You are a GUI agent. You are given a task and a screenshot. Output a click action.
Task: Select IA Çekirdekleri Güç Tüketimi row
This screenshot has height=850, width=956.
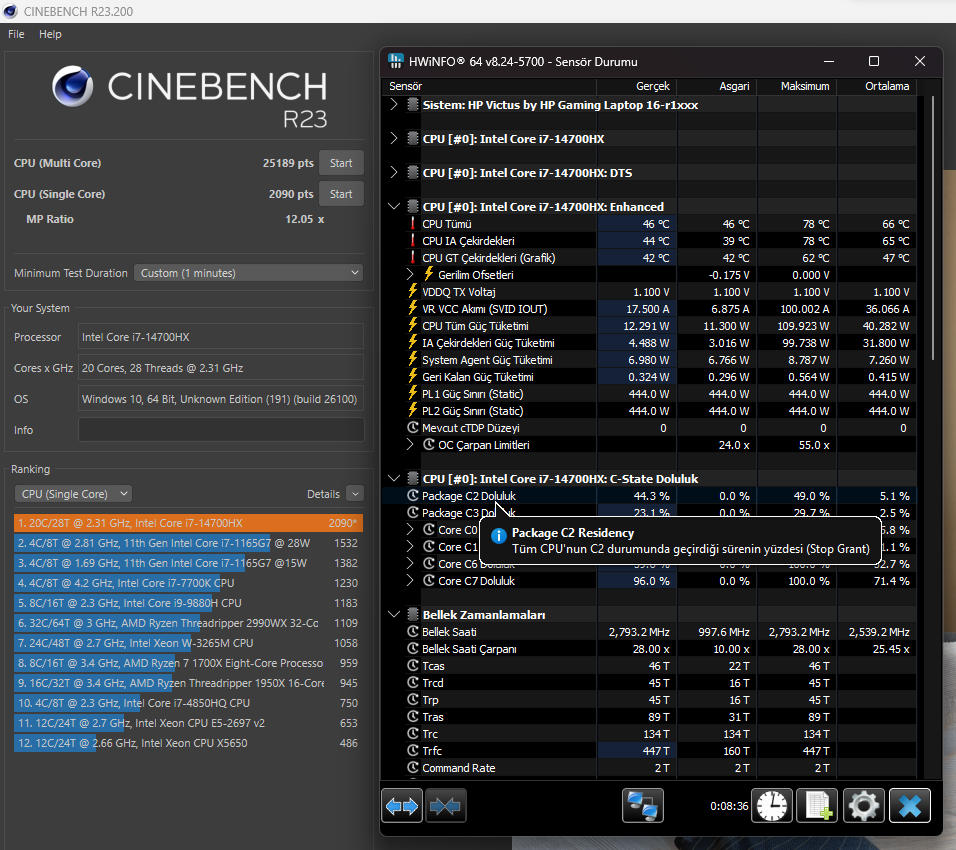649,343
